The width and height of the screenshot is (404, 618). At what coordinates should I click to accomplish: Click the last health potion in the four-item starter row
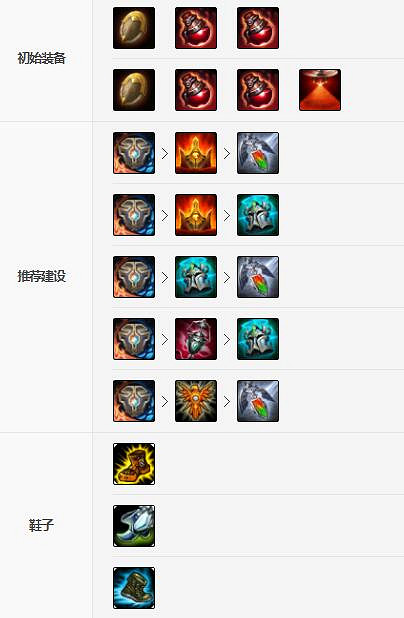pos(258,90)
